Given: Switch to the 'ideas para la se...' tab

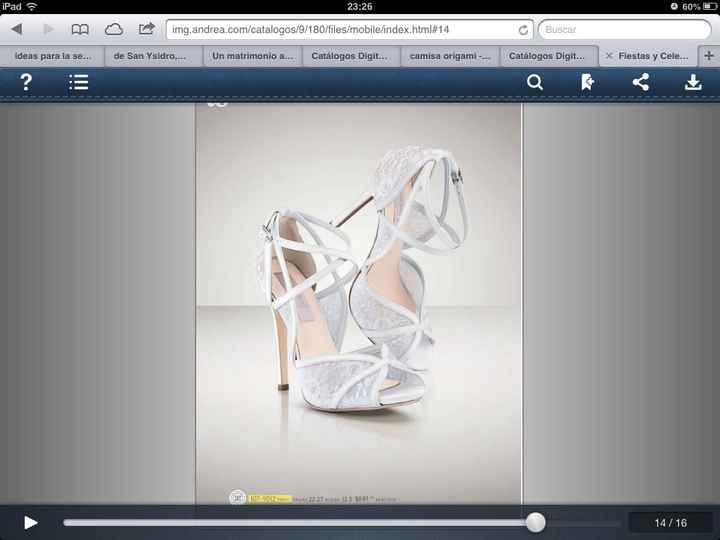Looking at the screenshot, I should (x=52, y=56).
